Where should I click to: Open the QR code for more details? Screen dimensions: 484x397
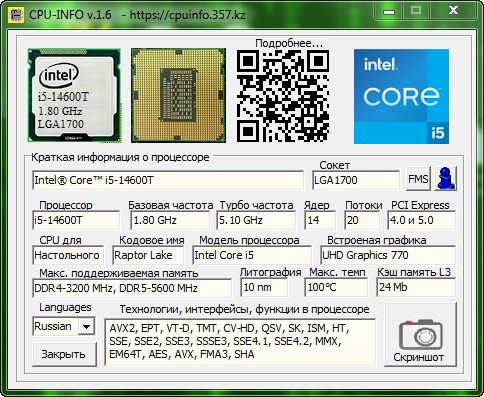click(x=283, y=96)
